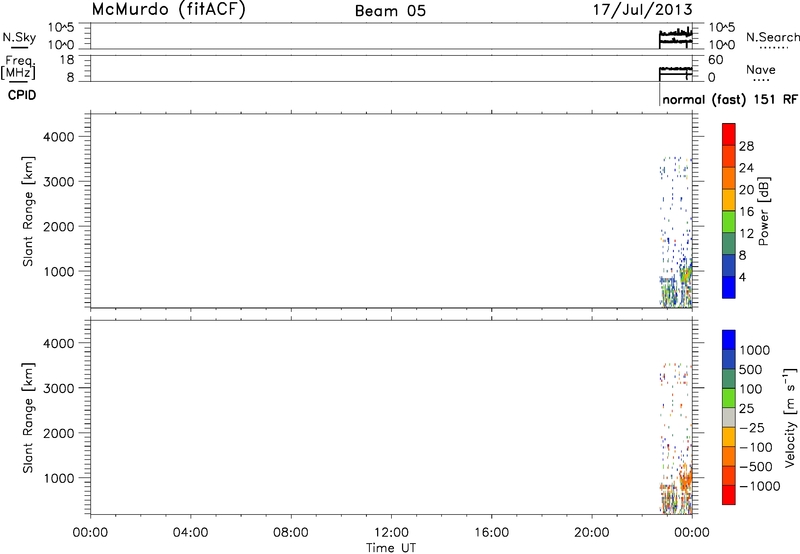This screenshot has width=800, height=554.
Task: Click the 4000 tick in the power panel
Action: point(59,137)
